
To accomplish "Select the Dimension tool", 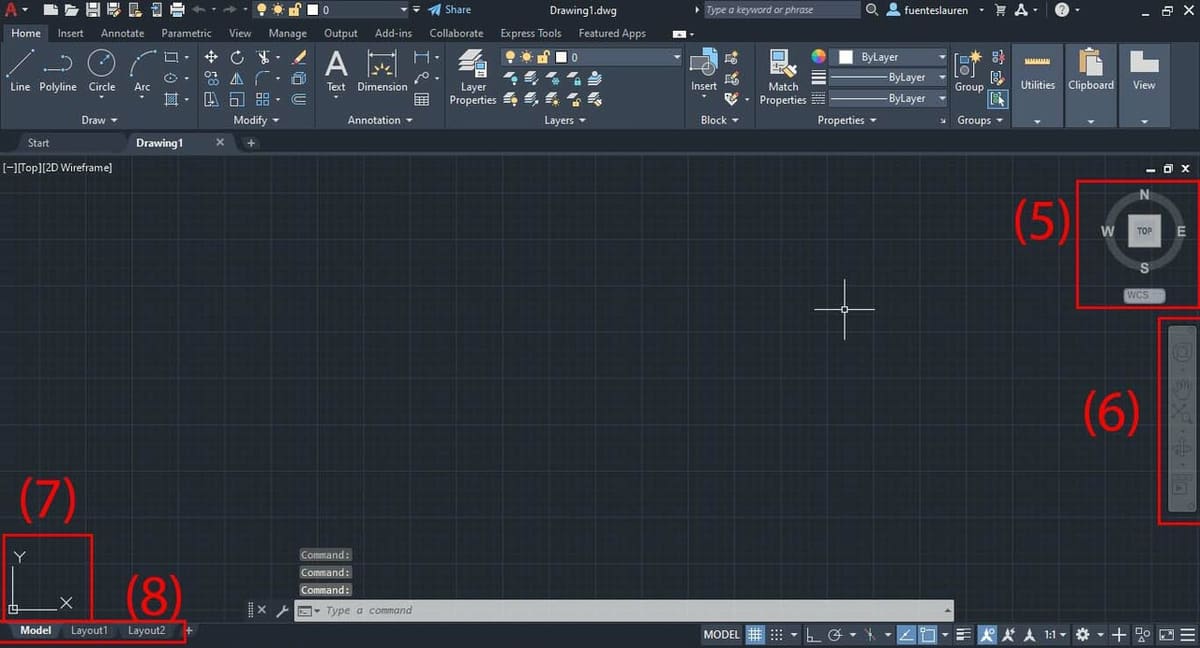I will (x=382, y=70).
